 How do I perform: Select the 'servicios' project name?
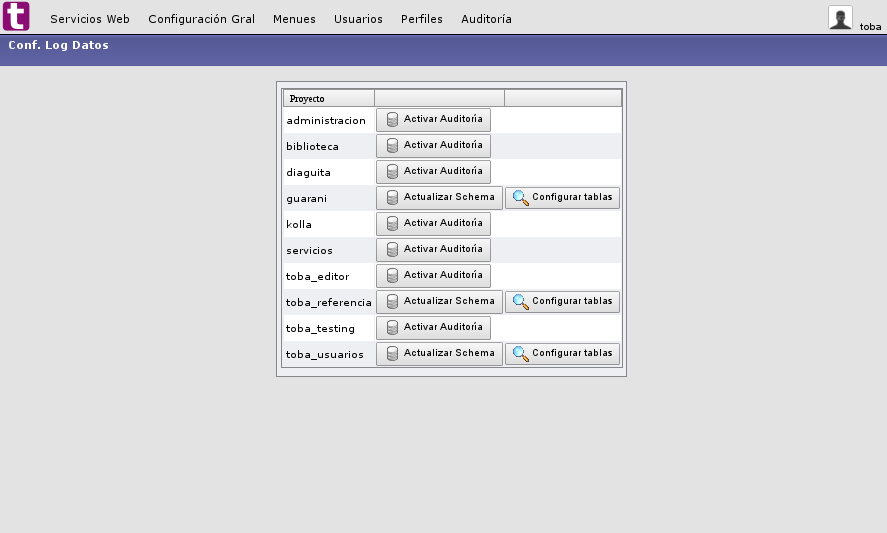tap(309, 251)
